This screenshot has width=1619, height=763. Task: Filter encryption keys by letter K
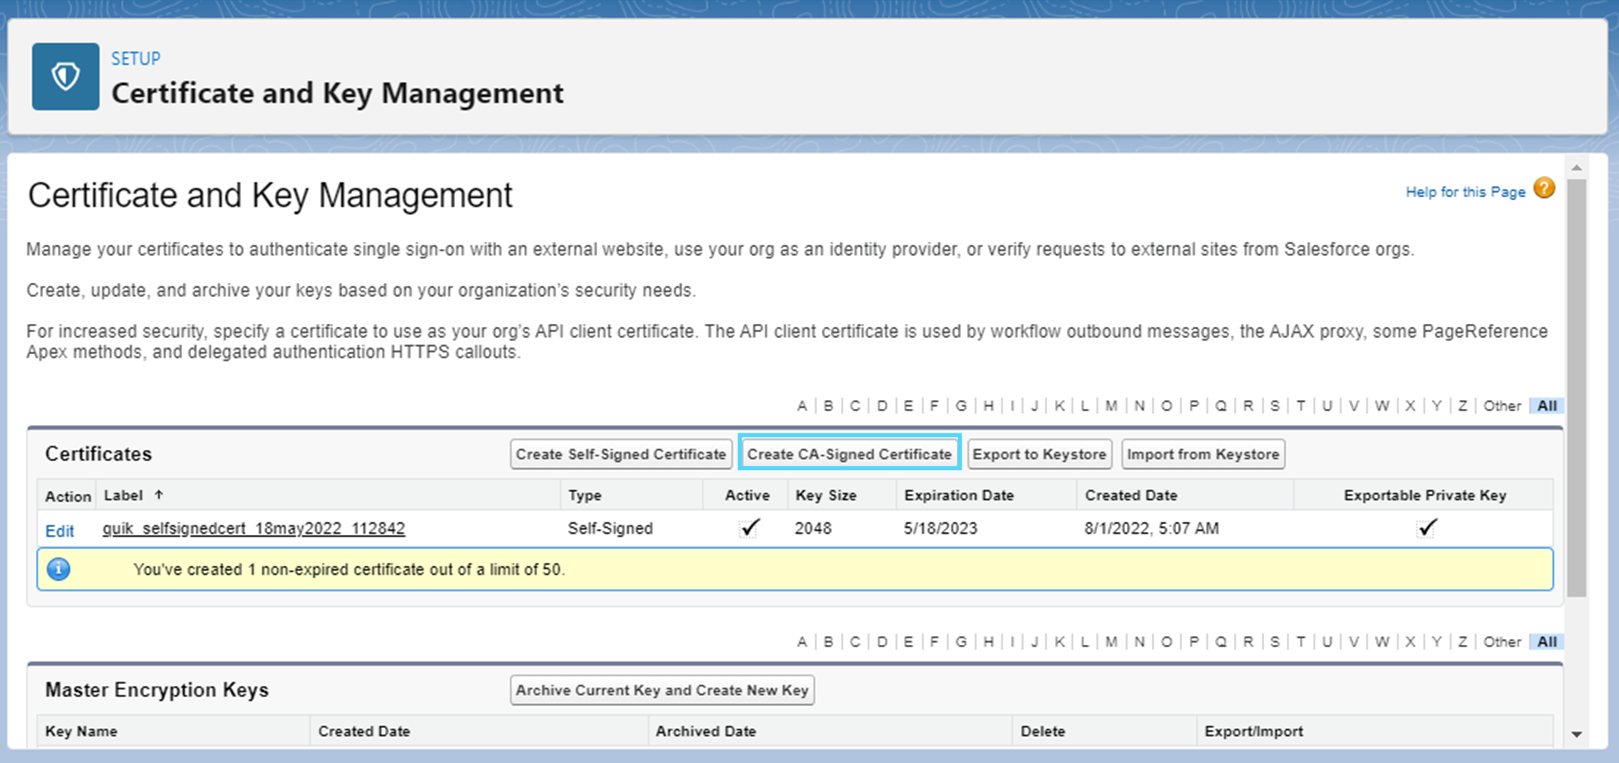point(1059,642)
